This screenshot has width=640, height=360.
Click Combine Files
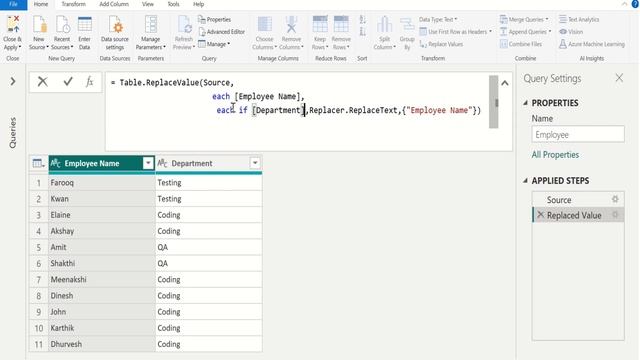tap(521, 44)
